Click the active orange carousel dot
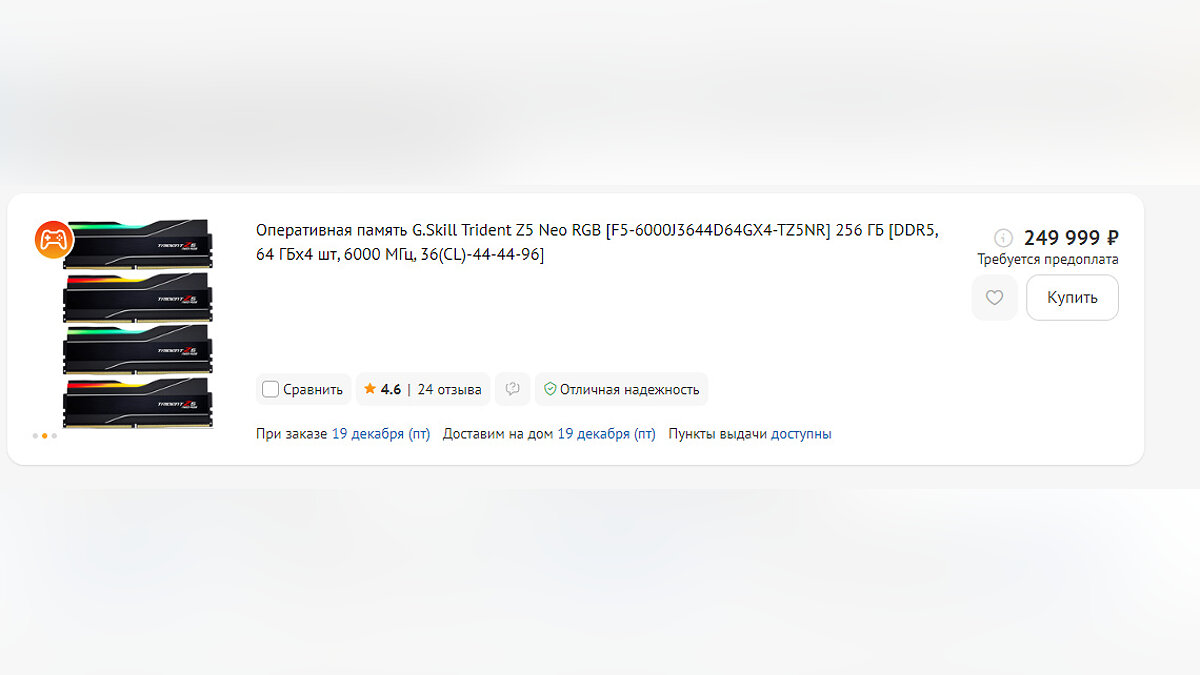Viewport: 1200px width, 675px height. [x=45, y=436]
